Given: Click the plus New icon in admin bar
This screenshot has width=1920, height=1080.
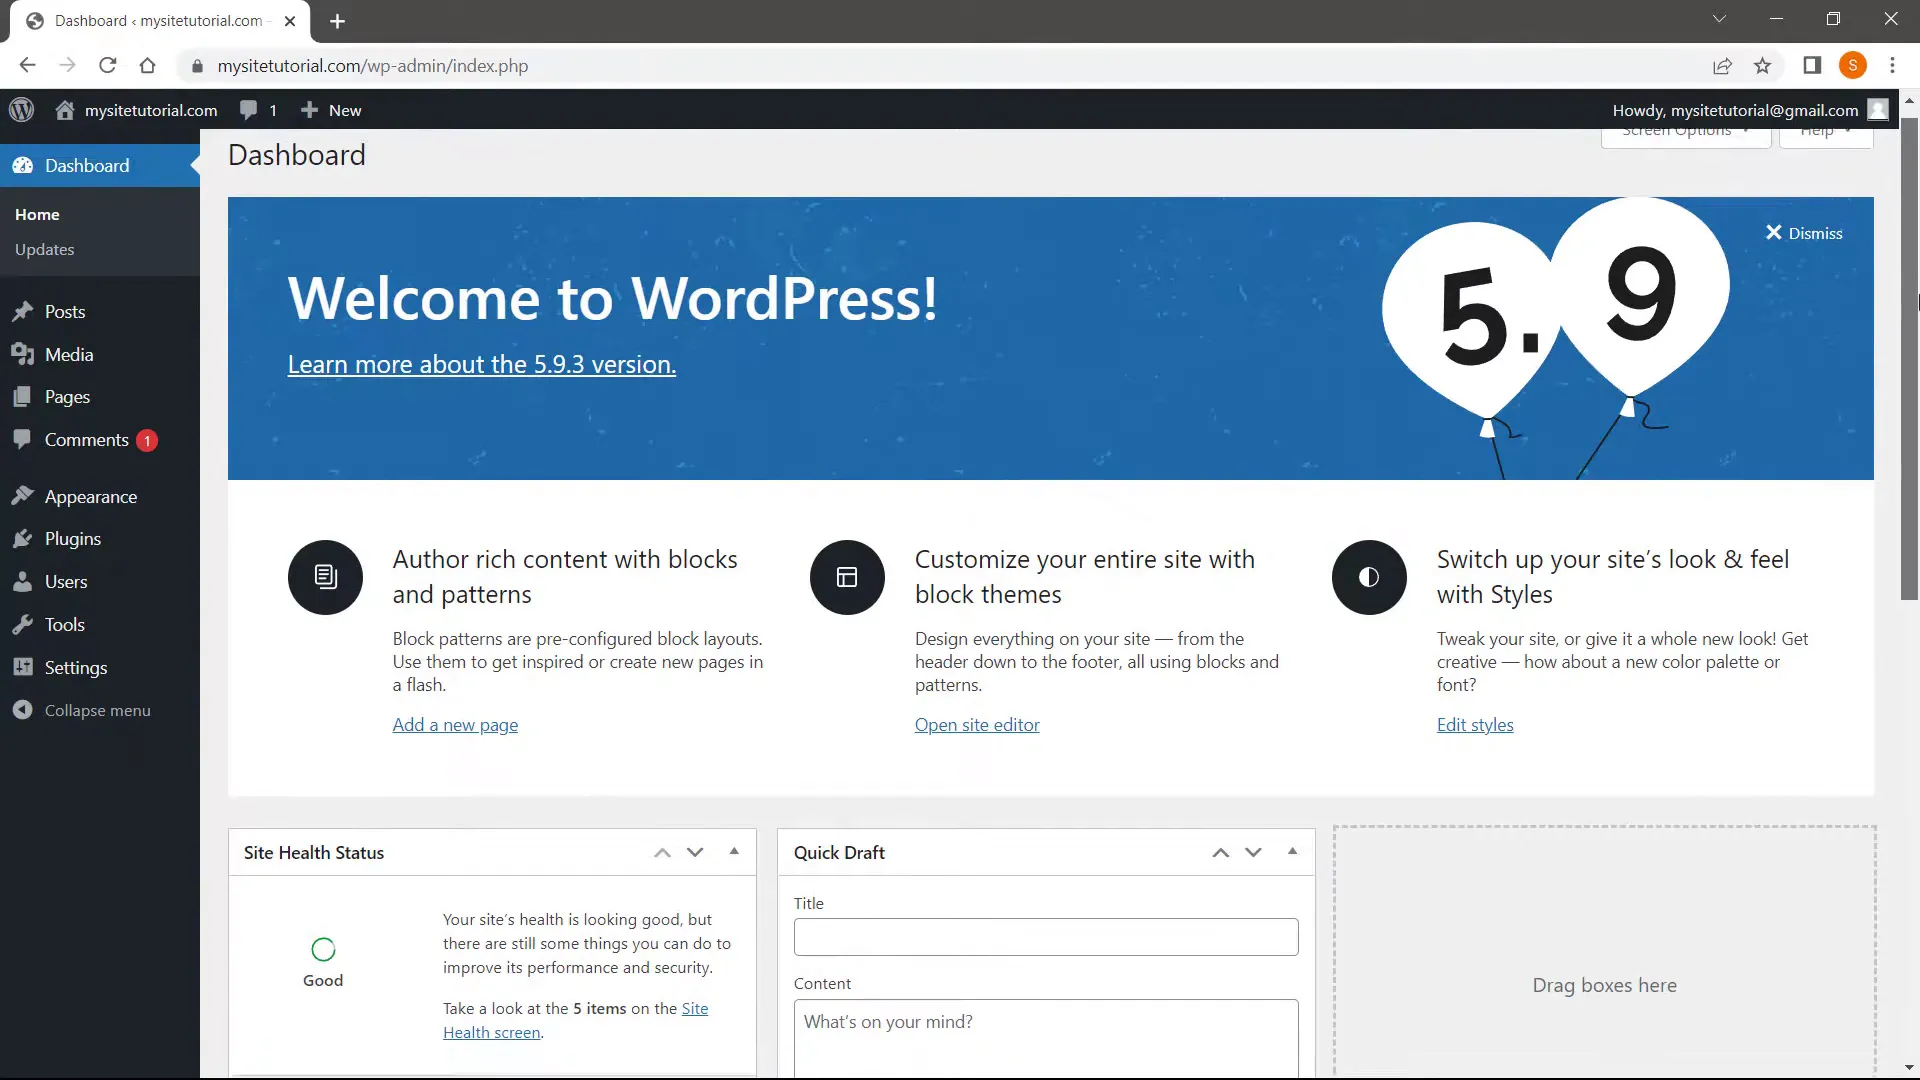Looking at the screenshot, I should pos(310,110).
